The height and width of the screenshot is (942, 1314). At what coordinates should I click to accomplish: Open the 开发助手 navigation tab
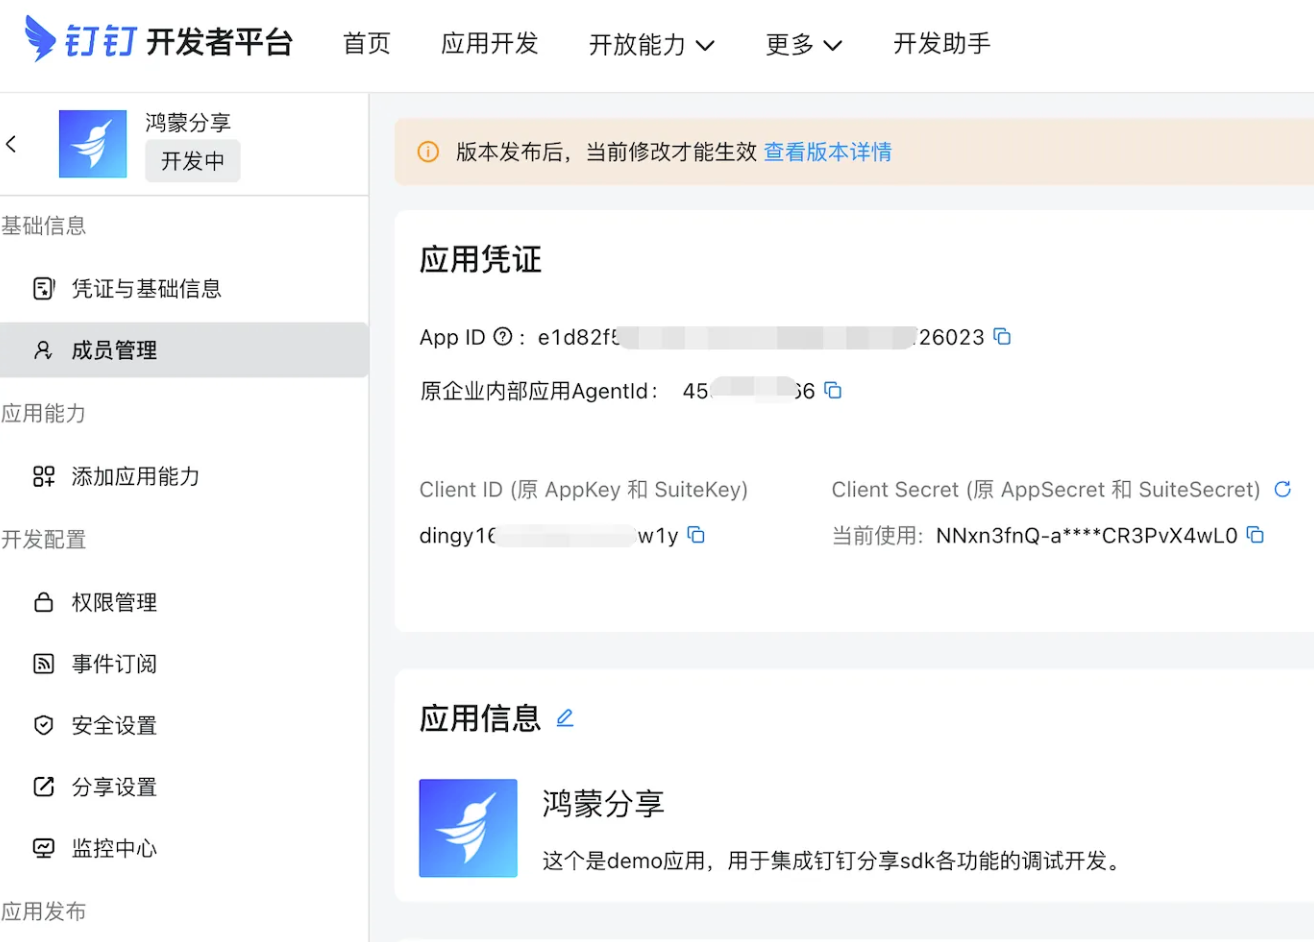(x=942, y=44)
